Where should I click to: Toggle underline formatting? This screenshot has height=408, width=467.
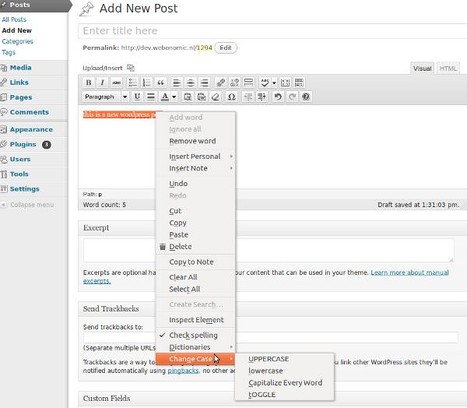click(137, 97)
